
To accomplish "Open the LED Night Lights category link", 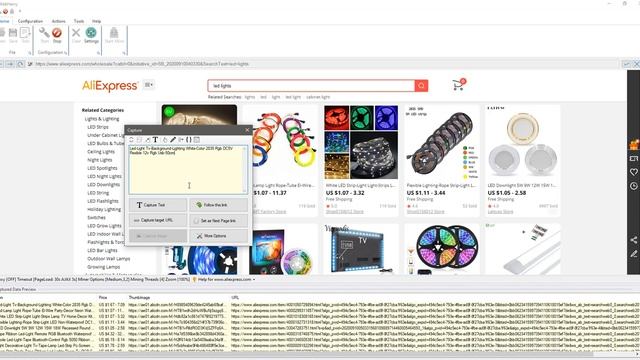I will [104, 176].
